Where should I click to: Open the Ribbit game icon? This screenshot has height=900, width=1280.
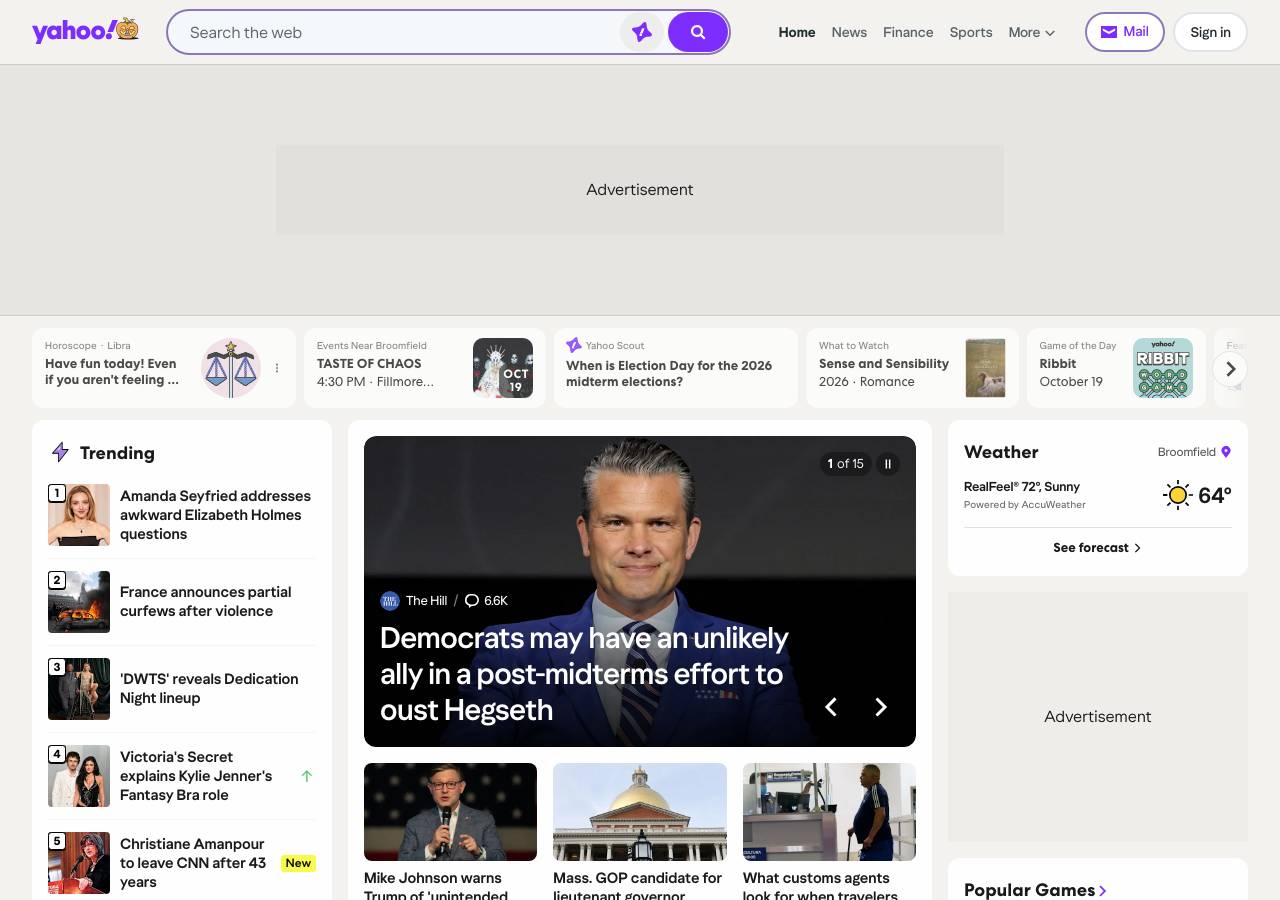click(1163, 368)
